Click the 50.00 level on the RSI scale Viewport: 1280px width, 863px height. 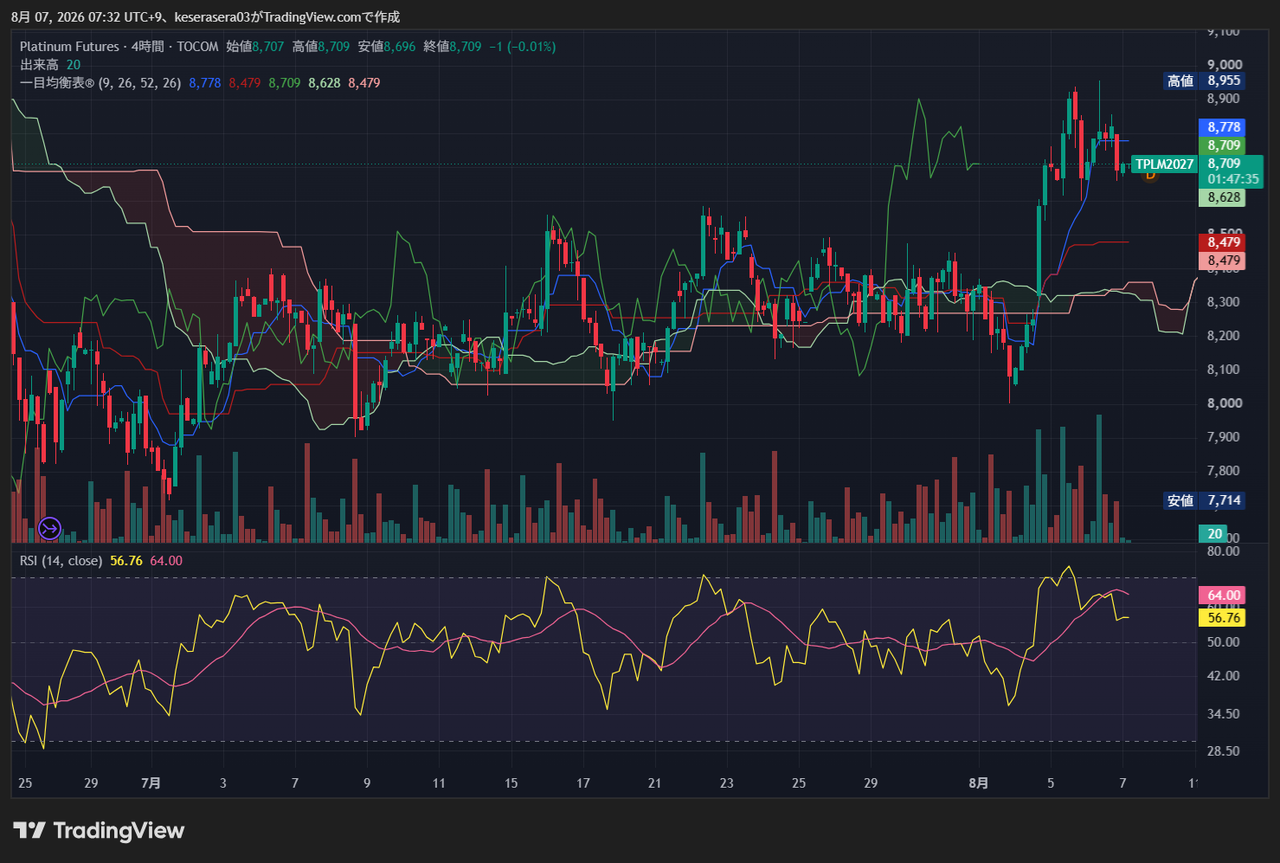1224,642
